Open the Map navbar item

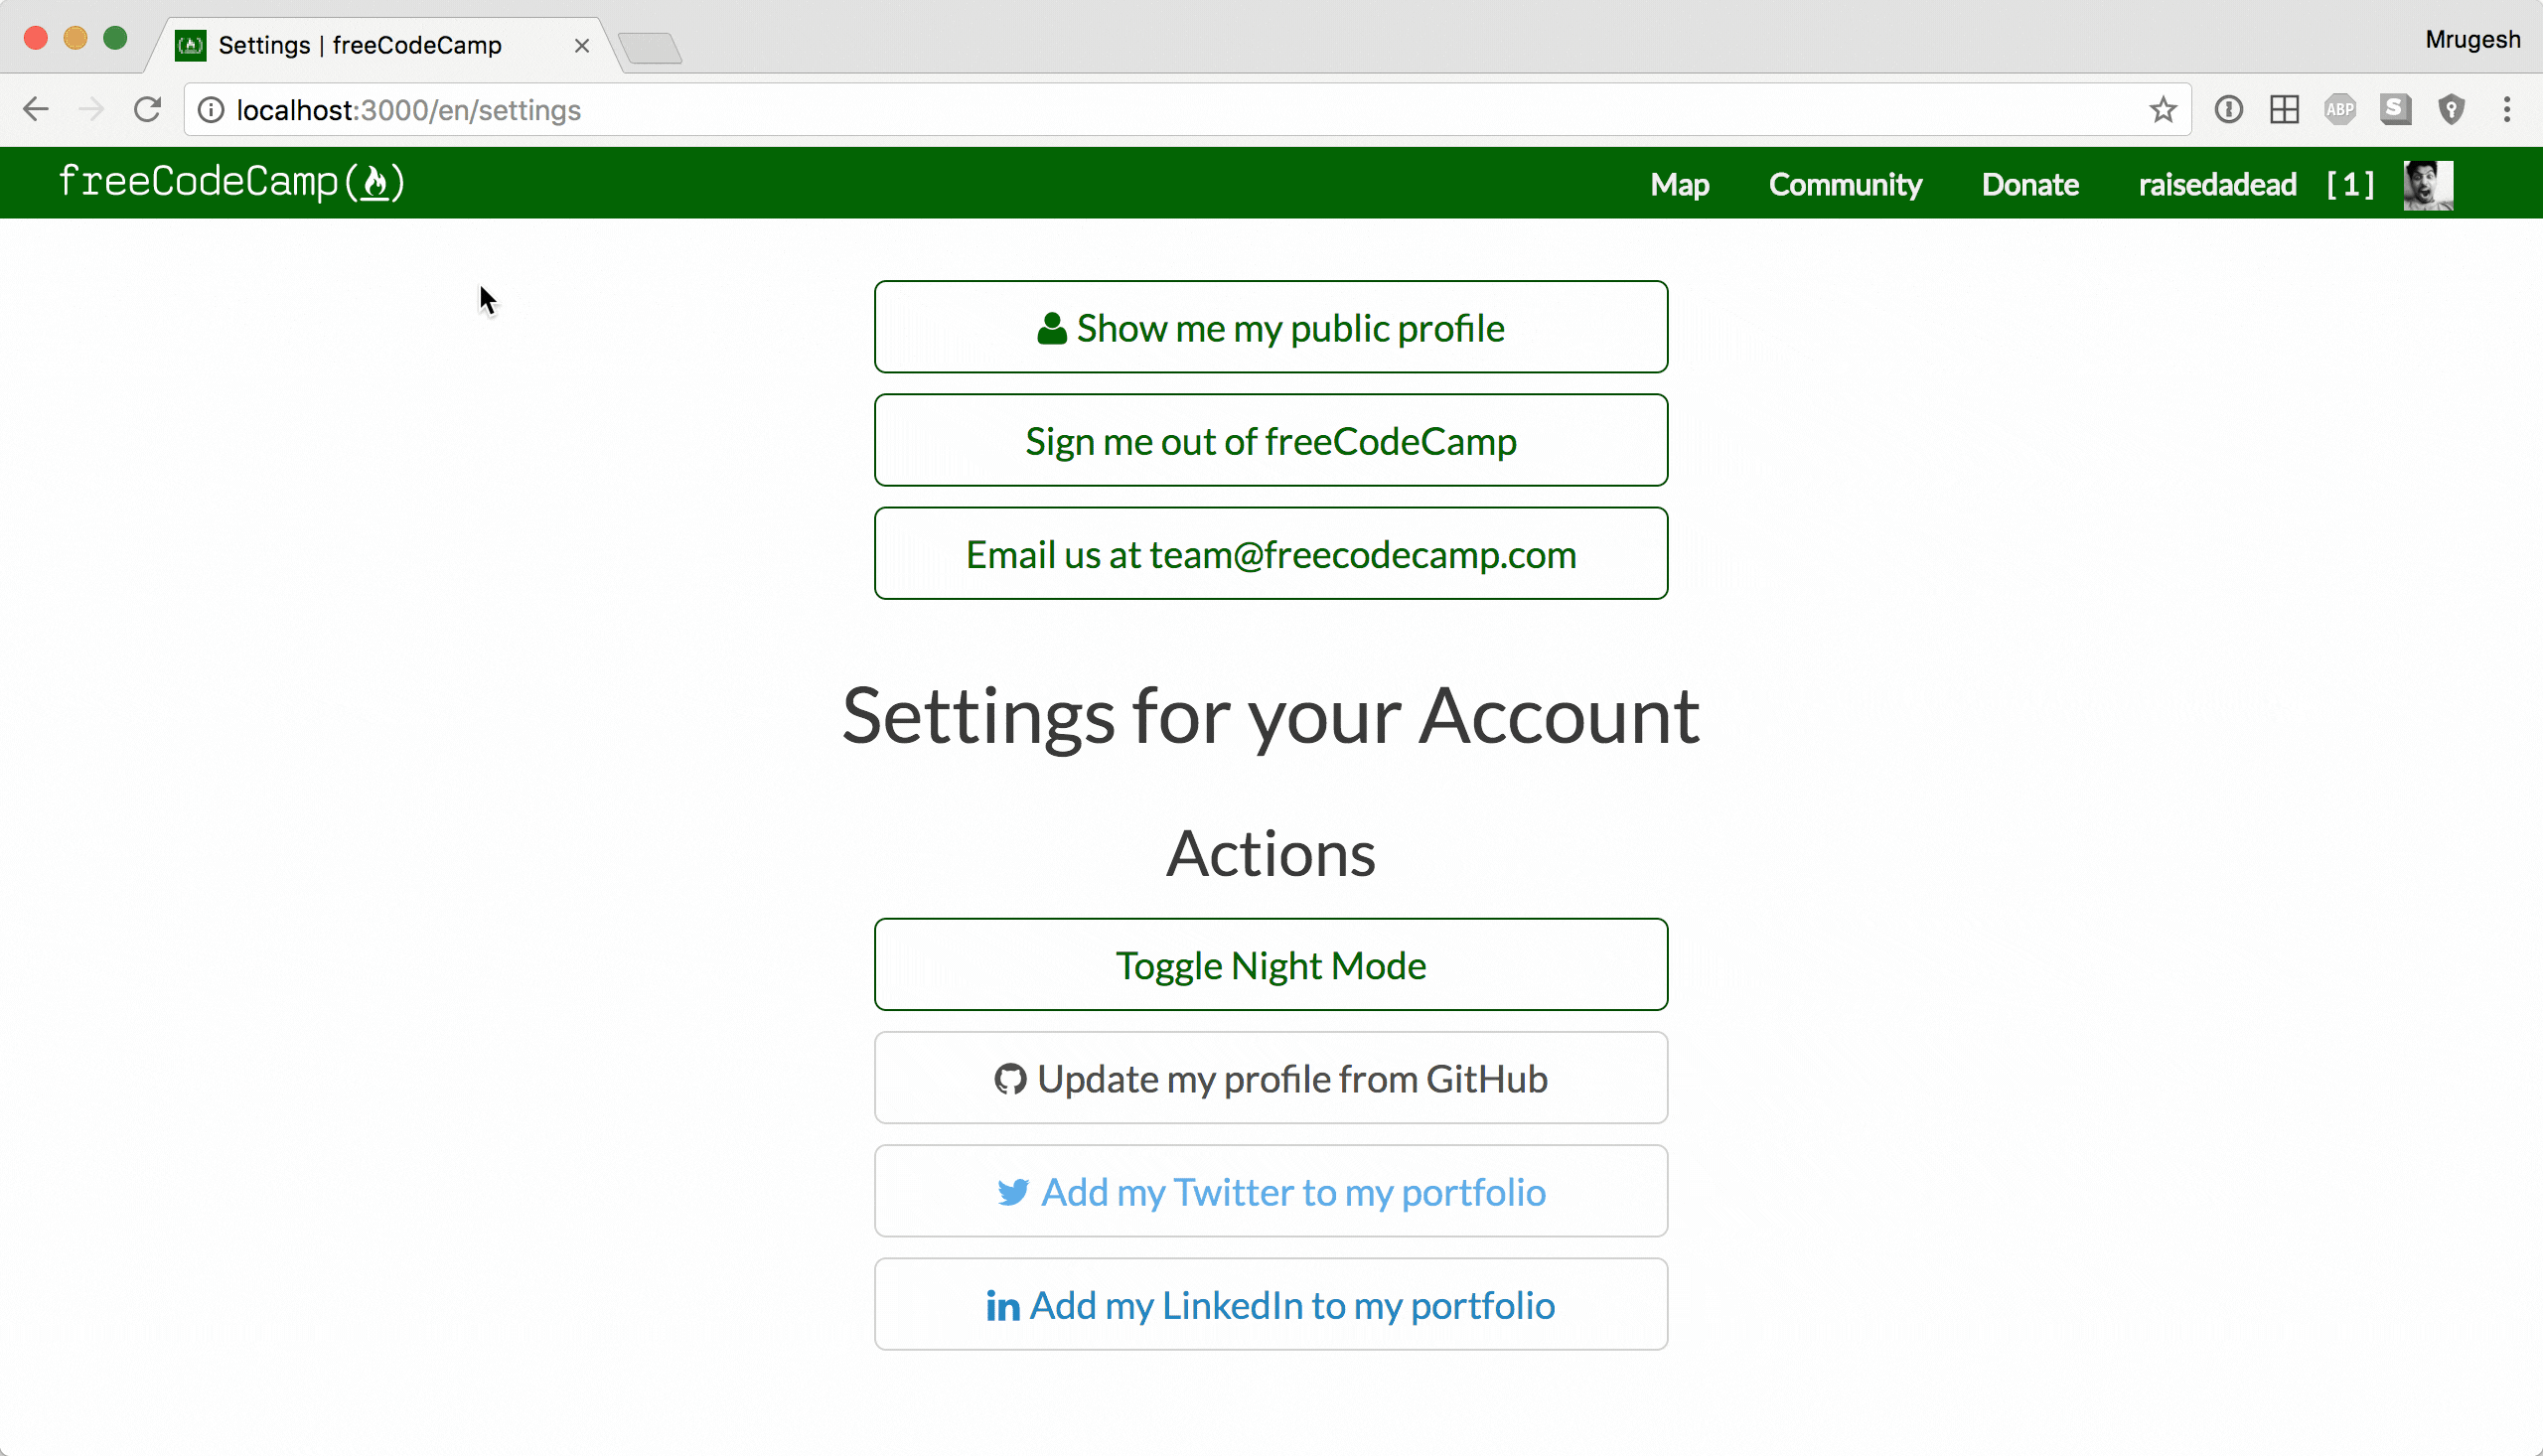pyautogui.click(x=1679, y=184)
